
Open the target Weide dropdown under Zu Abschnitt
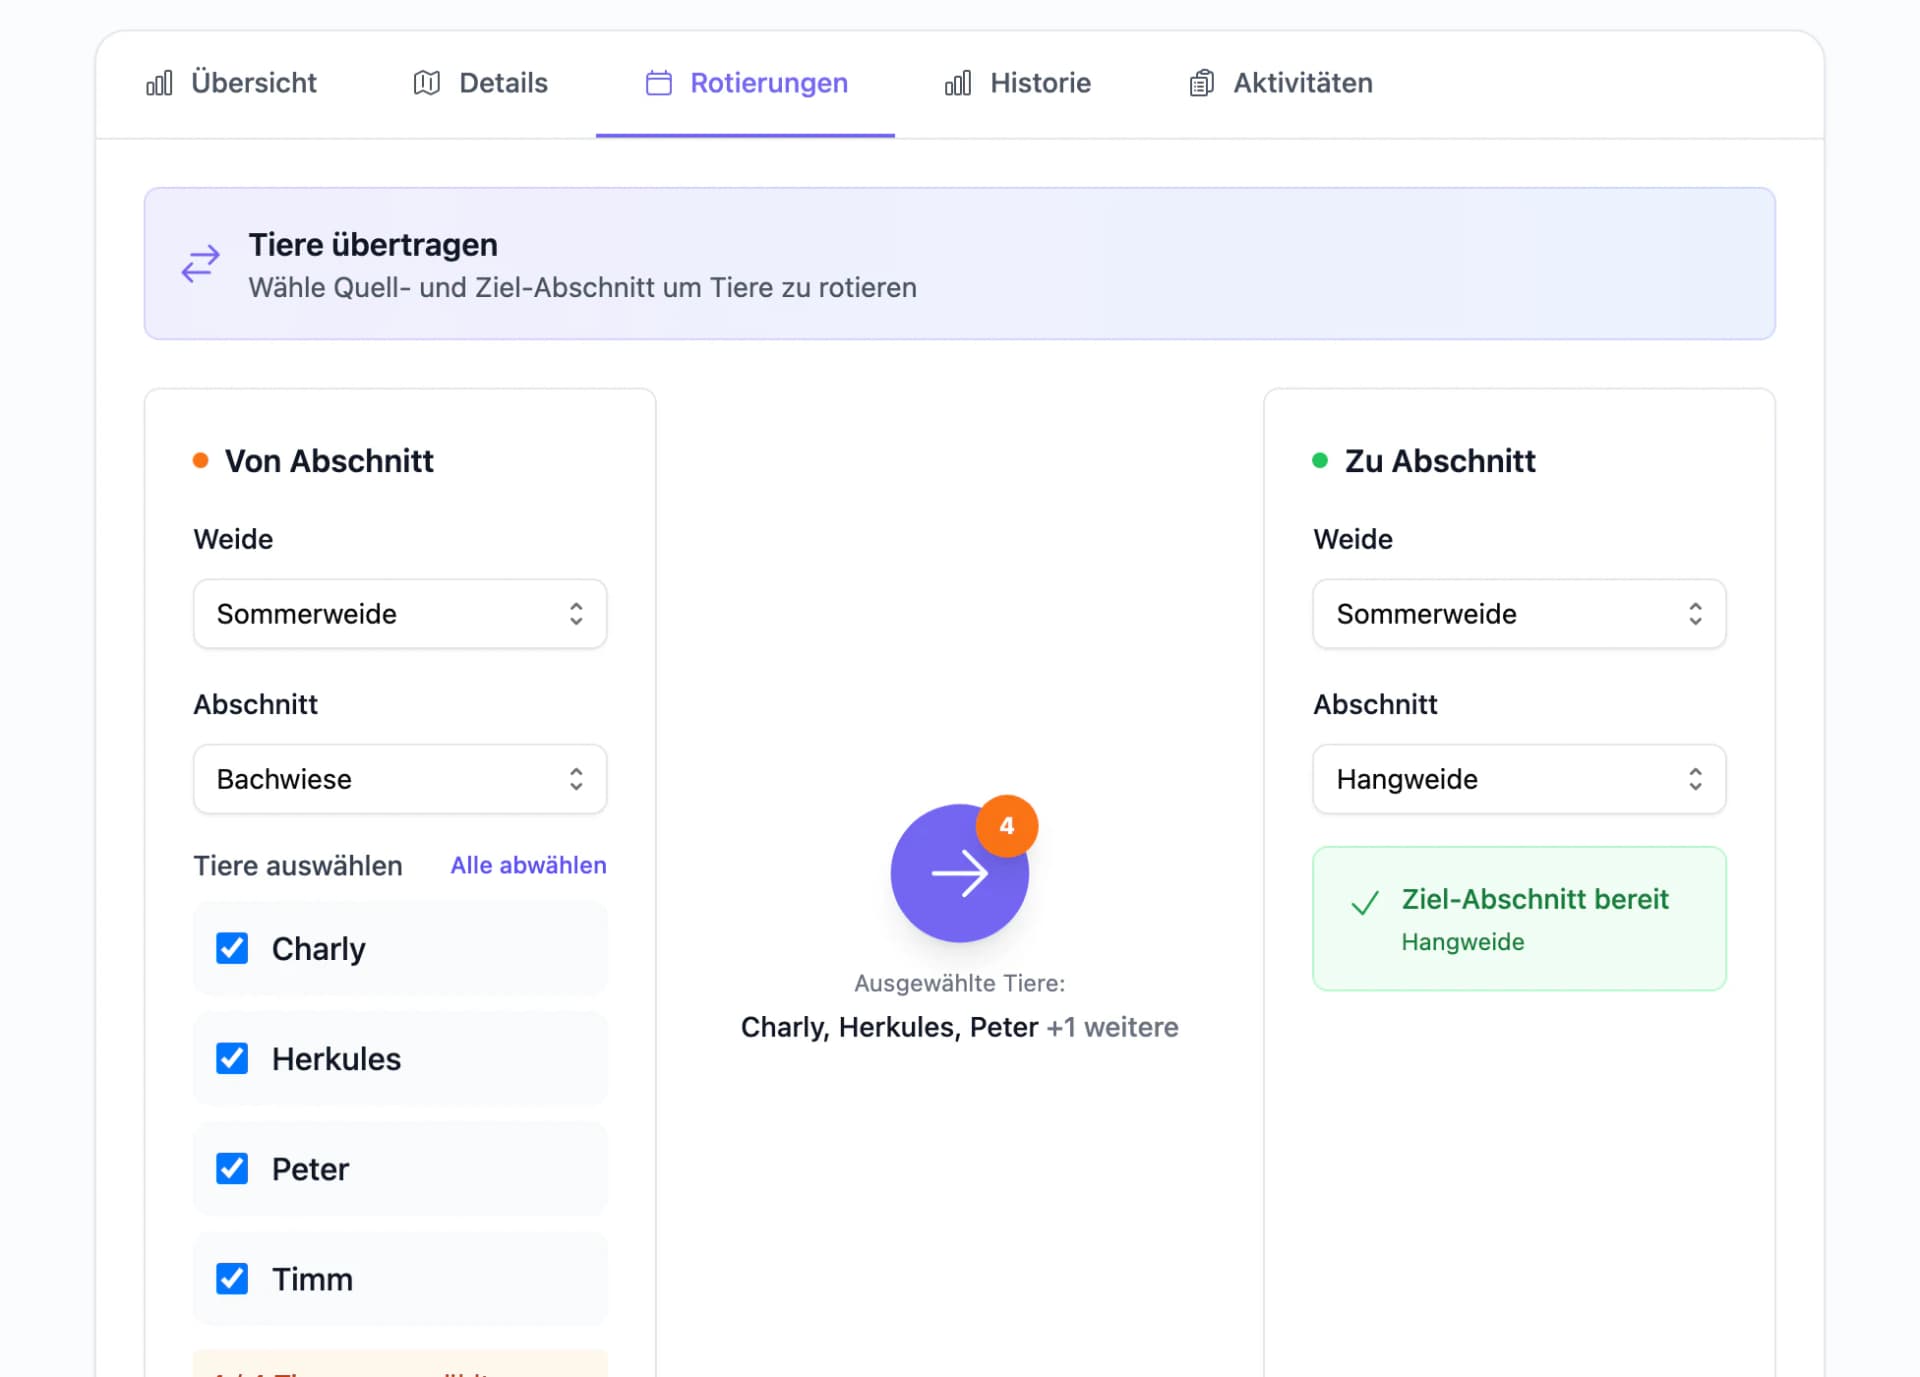coord(1519,614)
